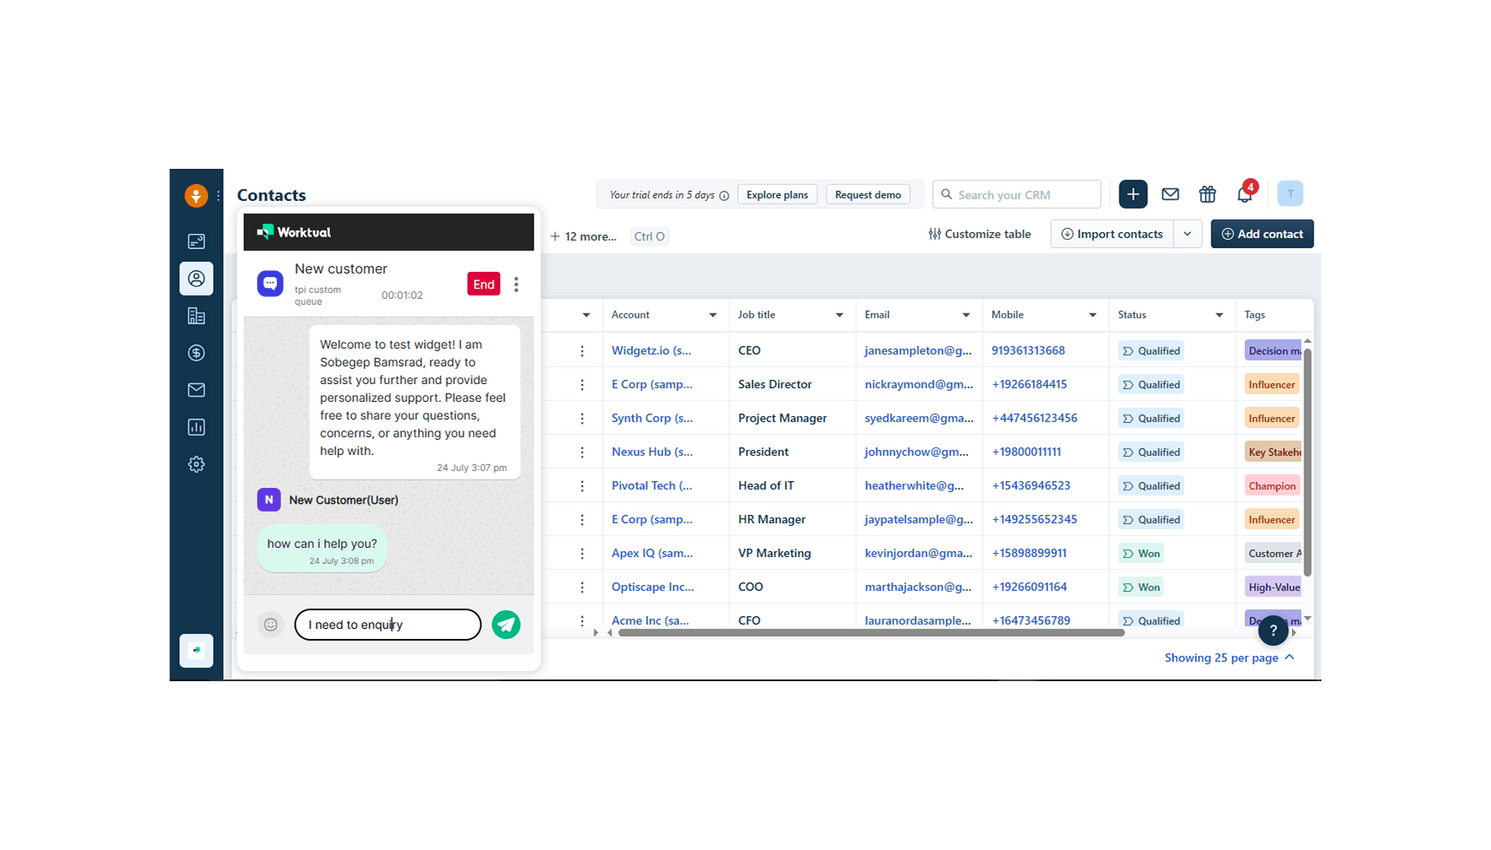Click the vertical table scrollbar
This screenshot has height=850, width=1491.
coord(1307,462)
